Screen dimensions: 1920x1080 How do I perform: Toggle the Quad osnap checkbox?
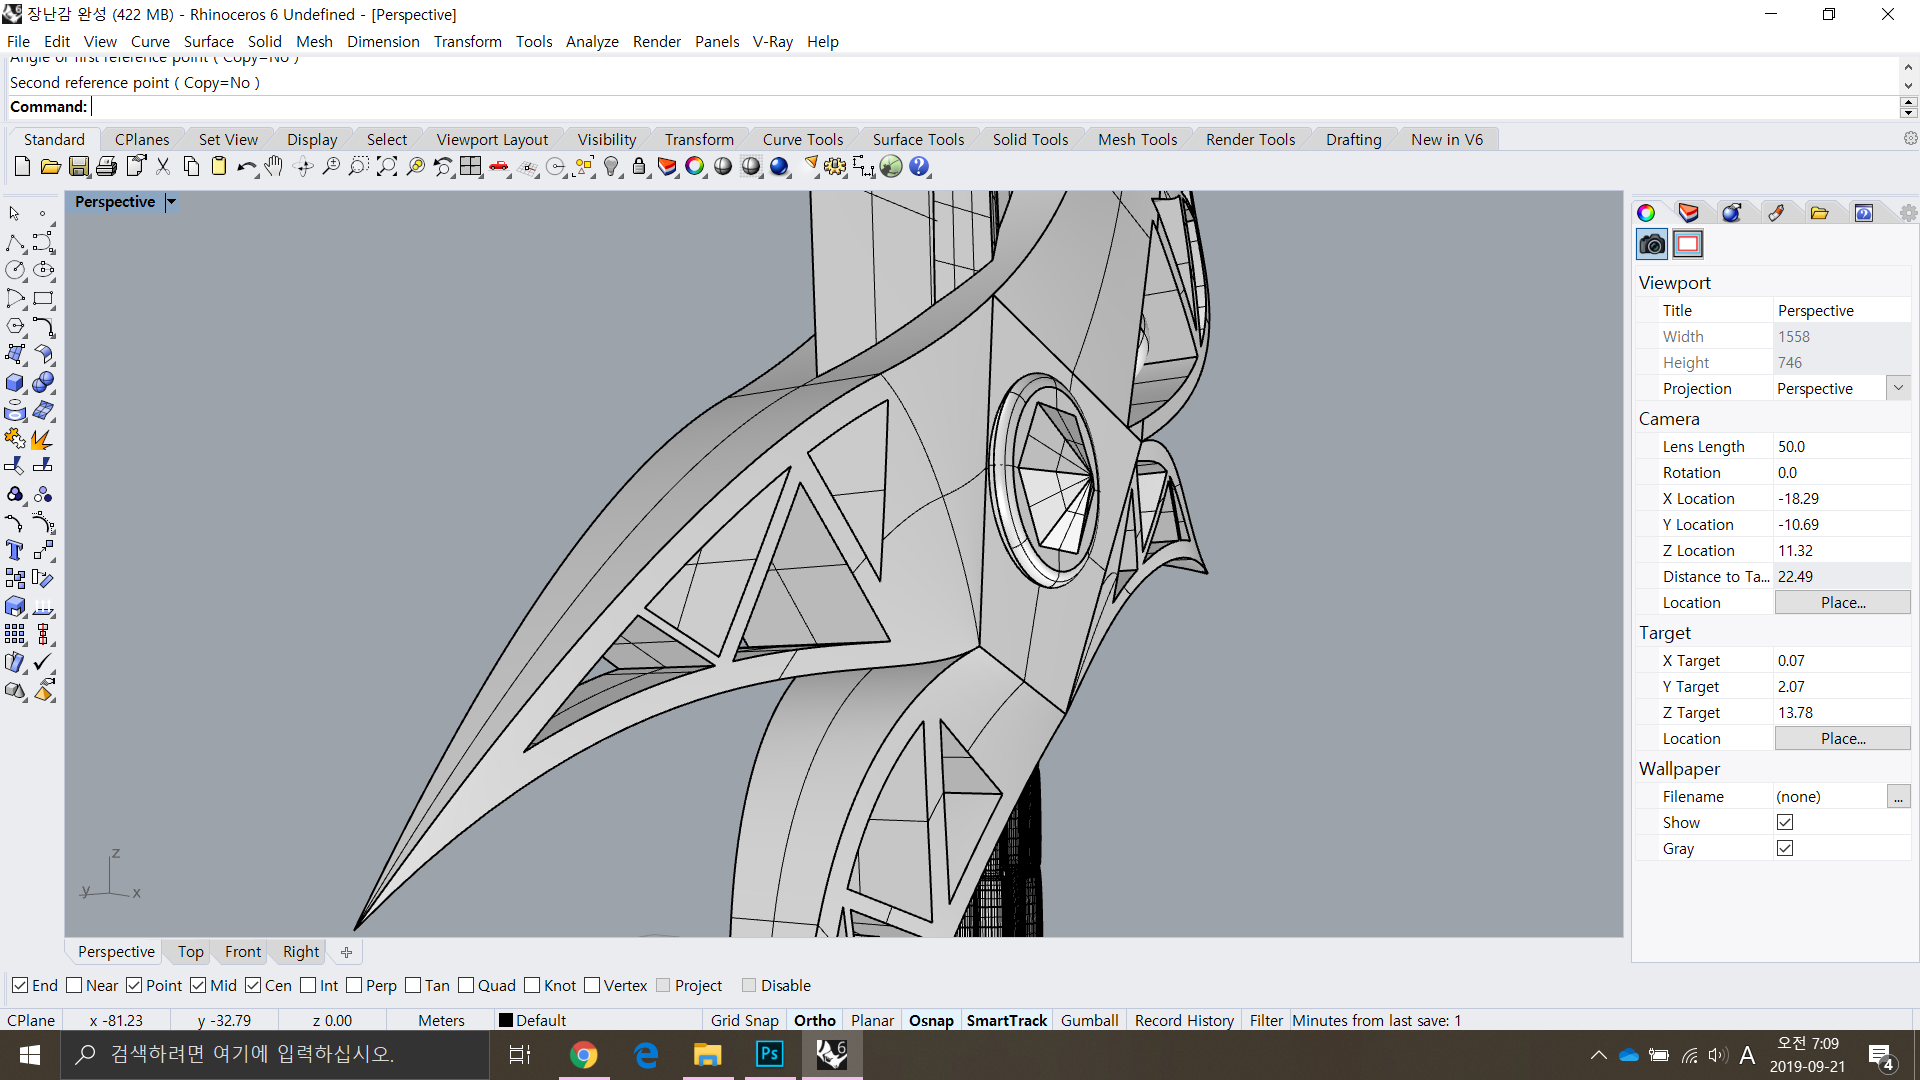[466, 986]
